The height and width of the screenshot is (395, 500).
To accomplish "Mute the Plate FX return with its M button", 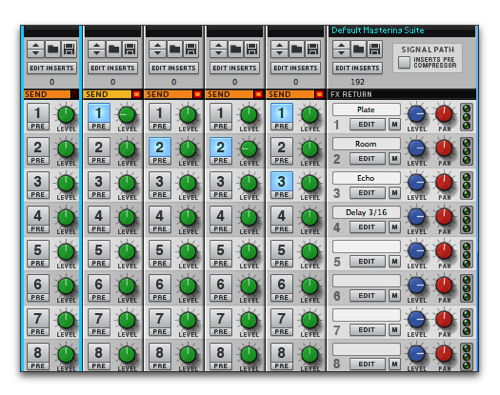I will [x=395, y=124].
